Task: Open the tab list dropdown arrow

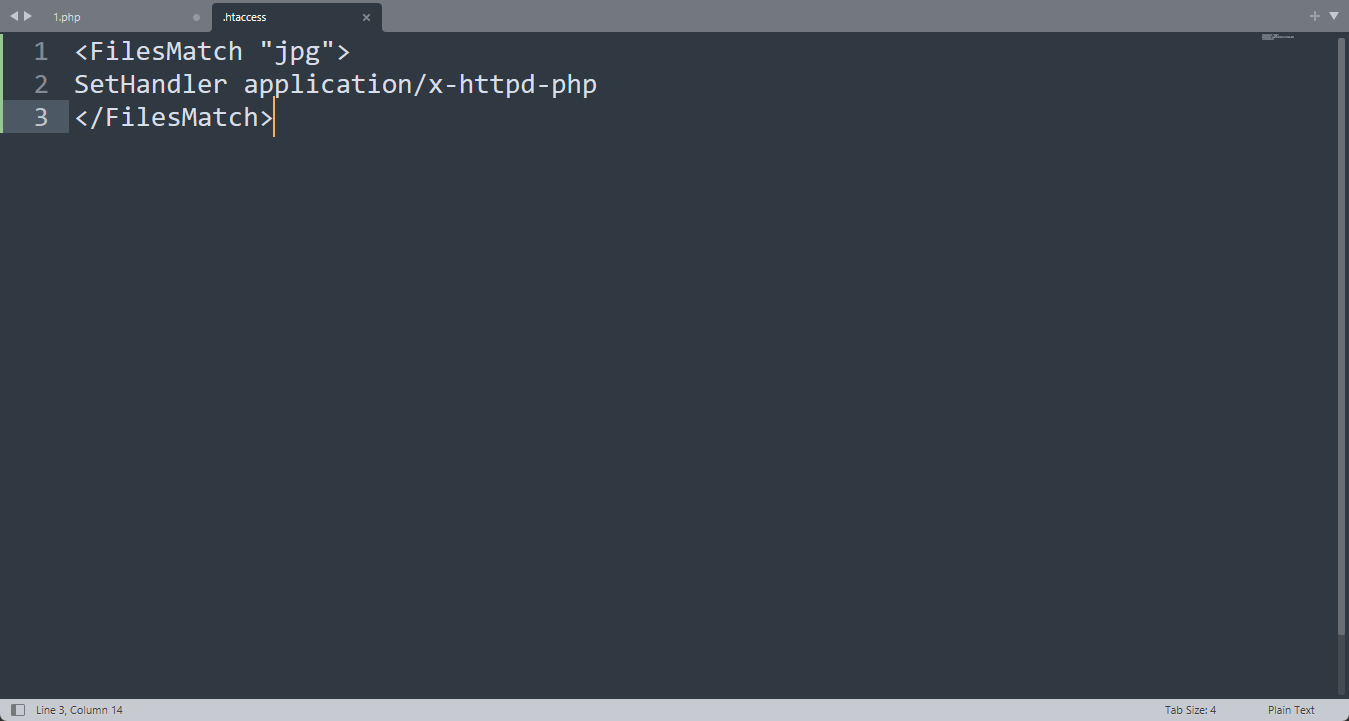Action: click(1334, 16)
